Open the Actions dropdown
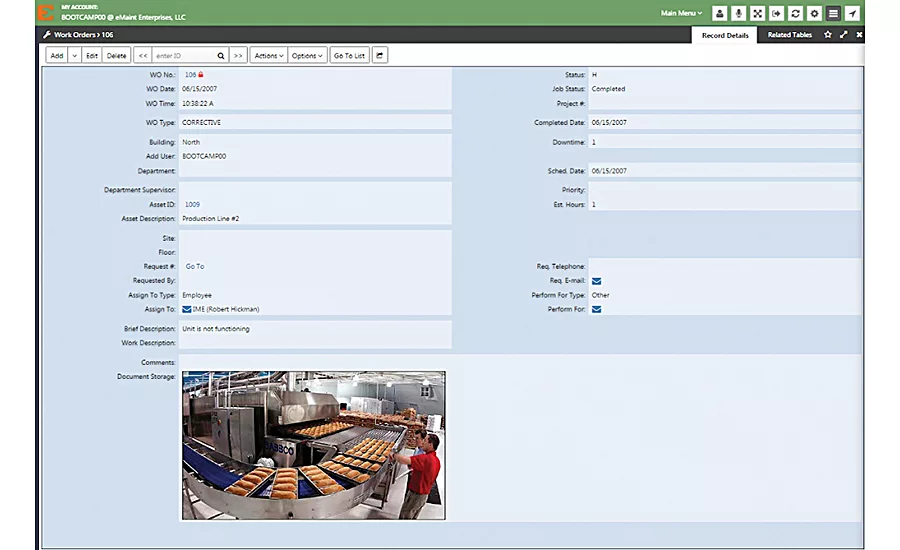Image resolution: width=900 pixels, height=550 pixels. coord(269,56)
